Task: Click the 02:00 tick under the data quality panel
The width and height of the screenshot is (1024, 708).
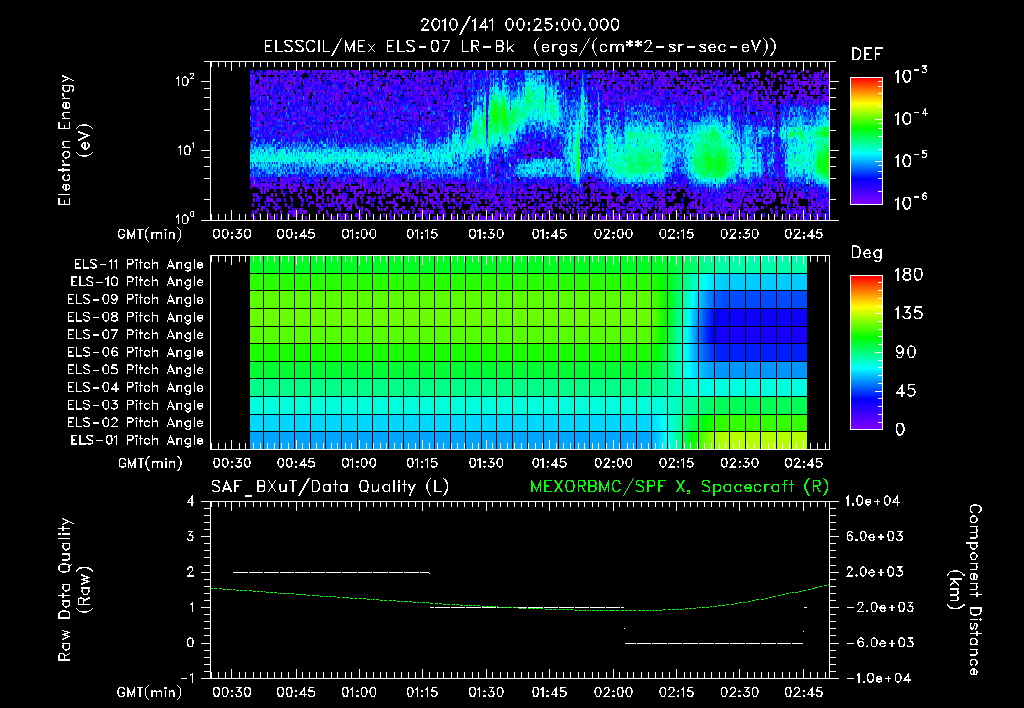Action: point(613,692)
